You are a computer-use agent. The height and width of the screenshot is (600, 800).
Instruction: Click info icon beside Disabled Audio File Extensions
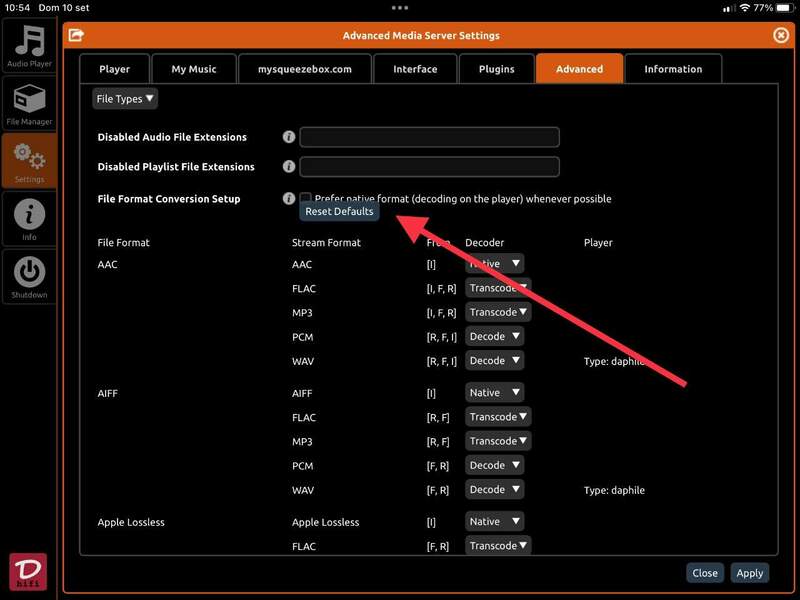pyautogui.click(x=289, y=137)
